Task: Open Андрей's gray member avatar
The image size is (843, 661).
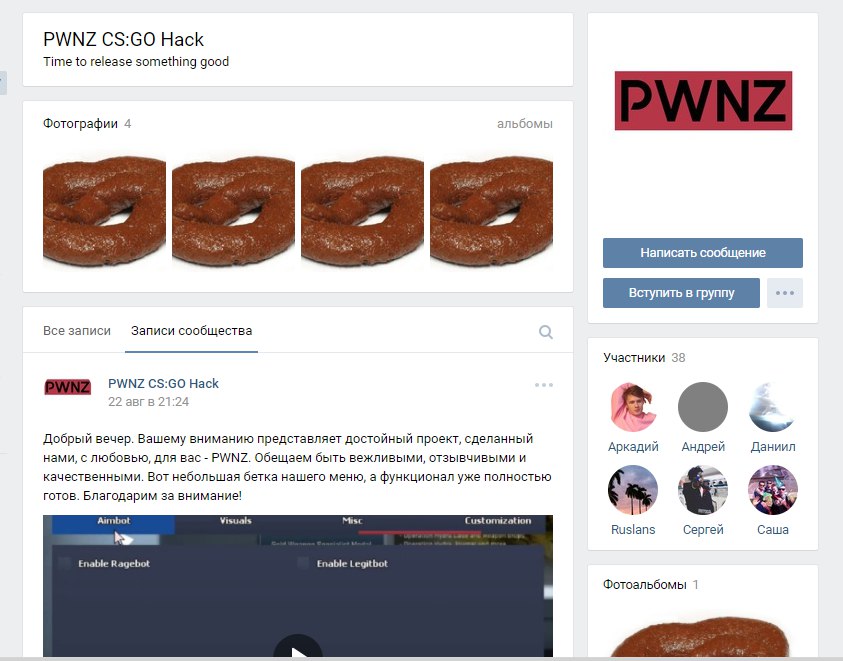Action: [x=703, y=407]
